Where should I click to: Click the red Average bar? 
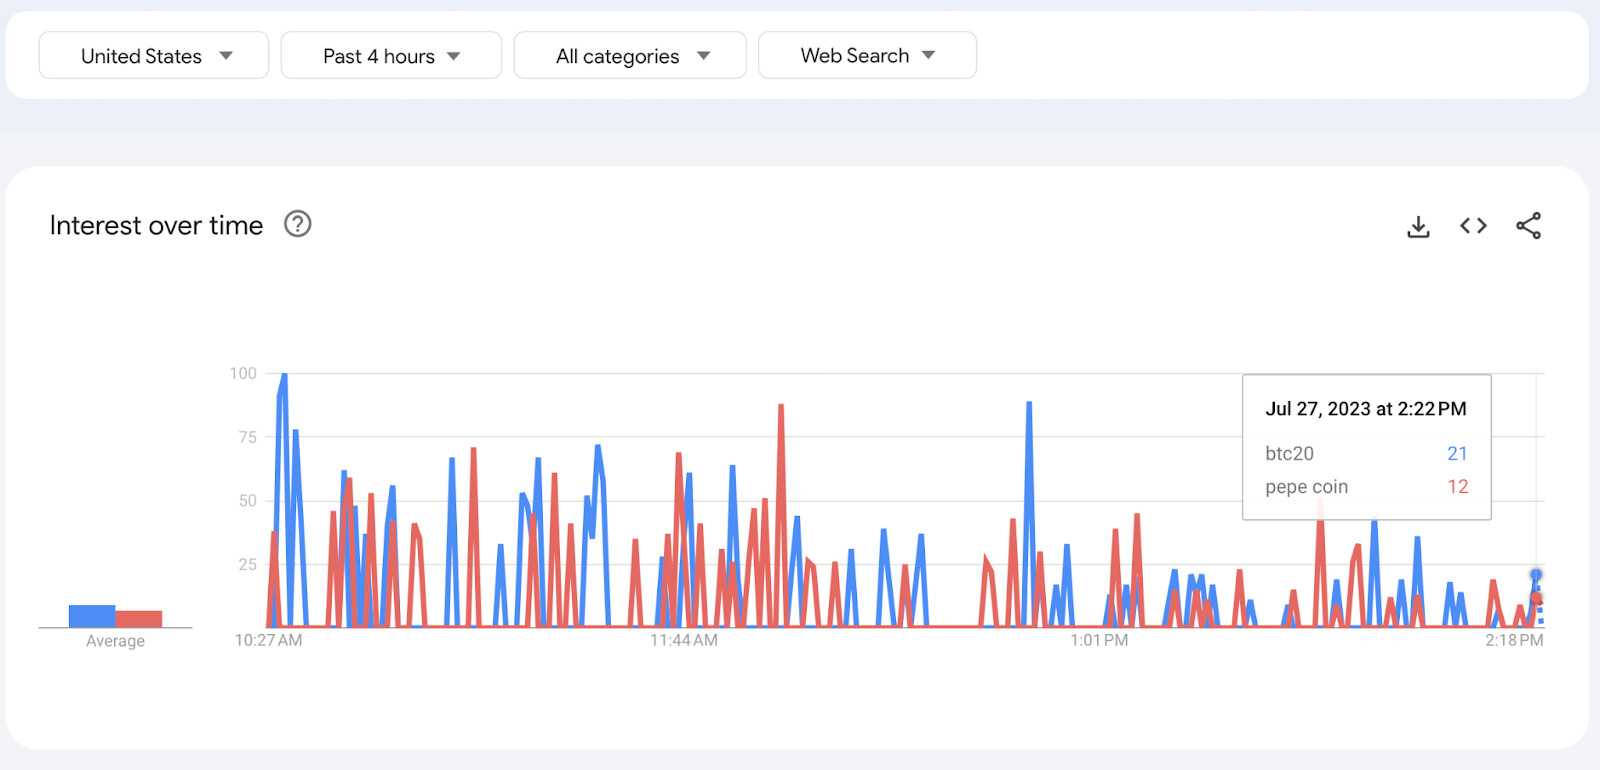[x=139, y=619]
